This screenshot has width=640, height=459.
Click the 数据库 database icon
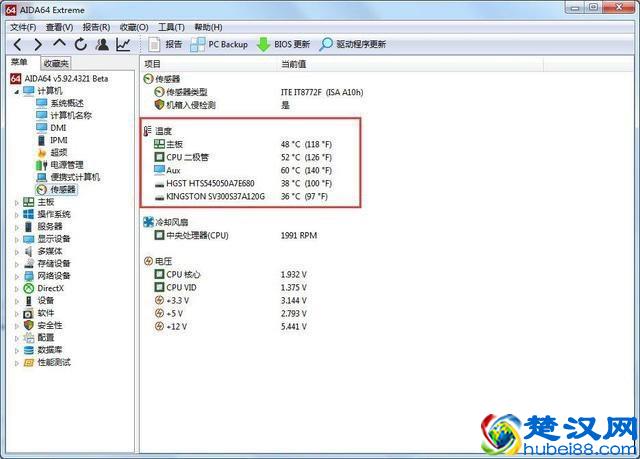click(x=29, y=350)
